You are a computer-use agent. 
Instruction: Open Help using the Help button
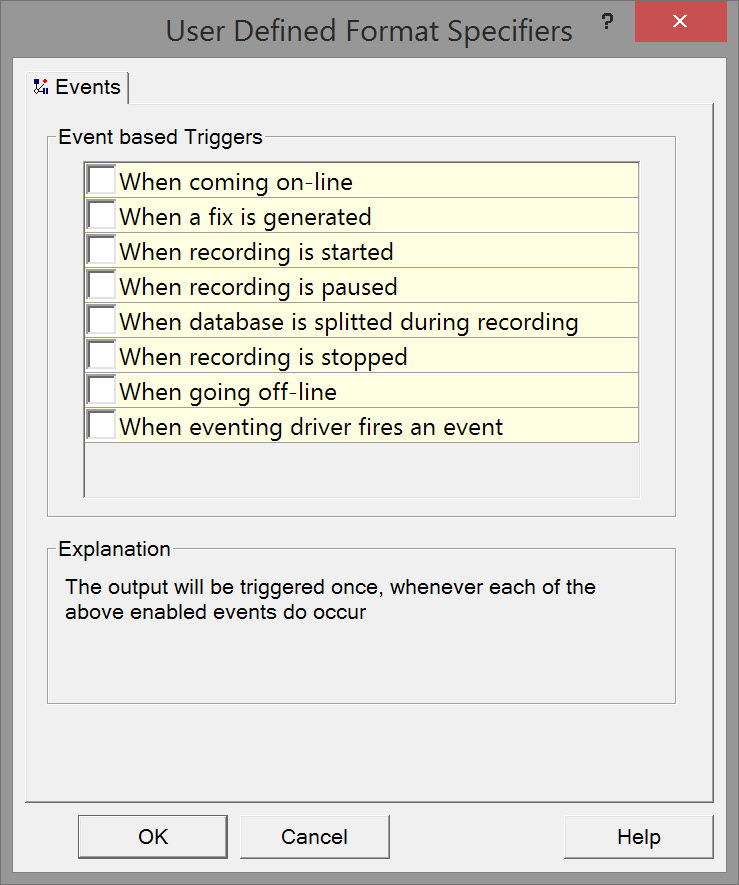[x=638, y=837]
